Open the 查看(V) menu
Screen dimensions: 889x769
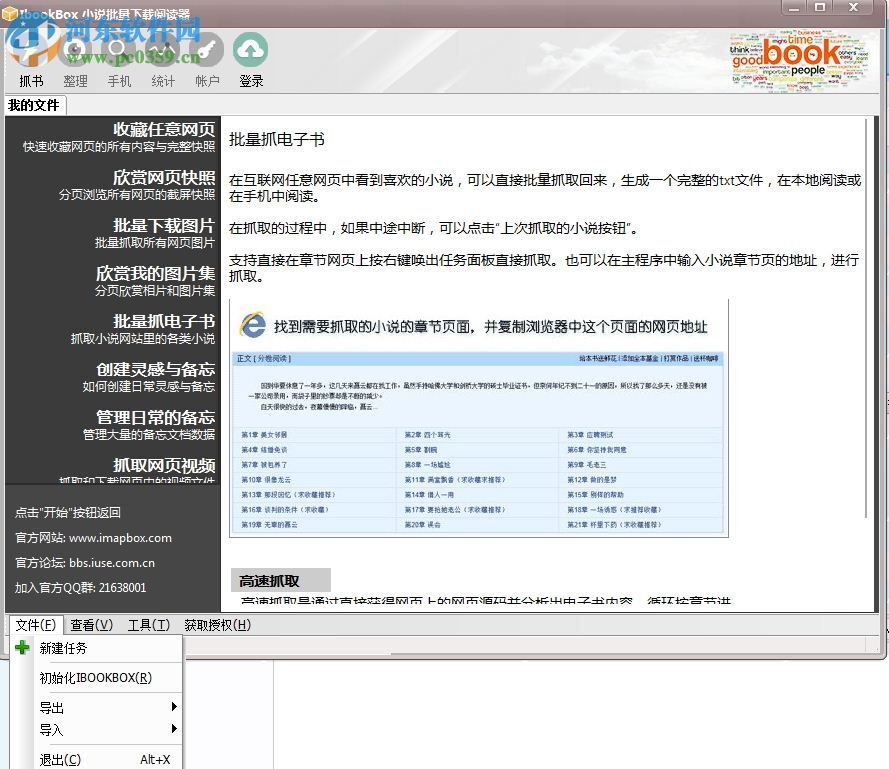tap(90, 624)
